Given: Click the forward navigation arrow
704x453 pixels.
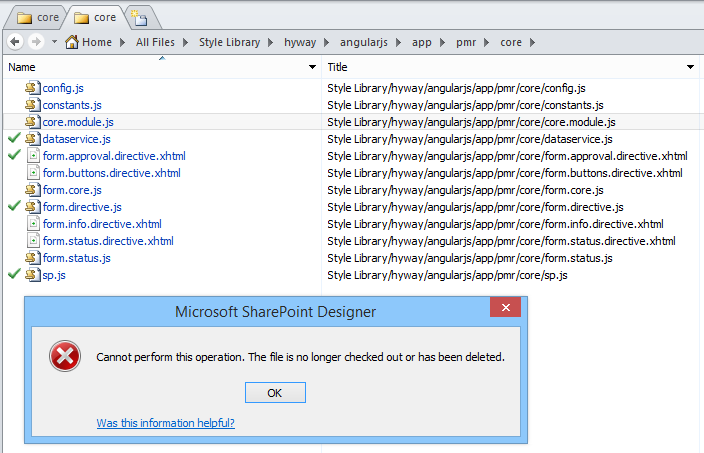Looking at the screenshot, I should pyautogui.click(x=35, y=42).
